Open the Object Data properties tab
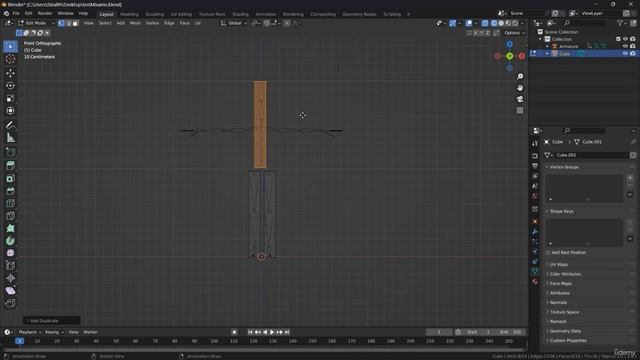 tap(535, 271)
